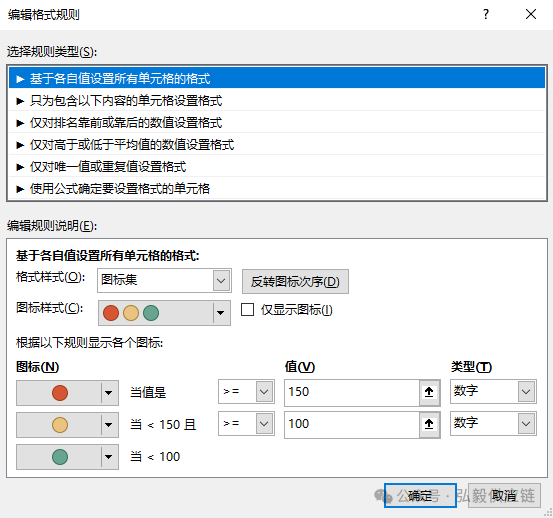Click the value field containing 150

tap(352, 392)
